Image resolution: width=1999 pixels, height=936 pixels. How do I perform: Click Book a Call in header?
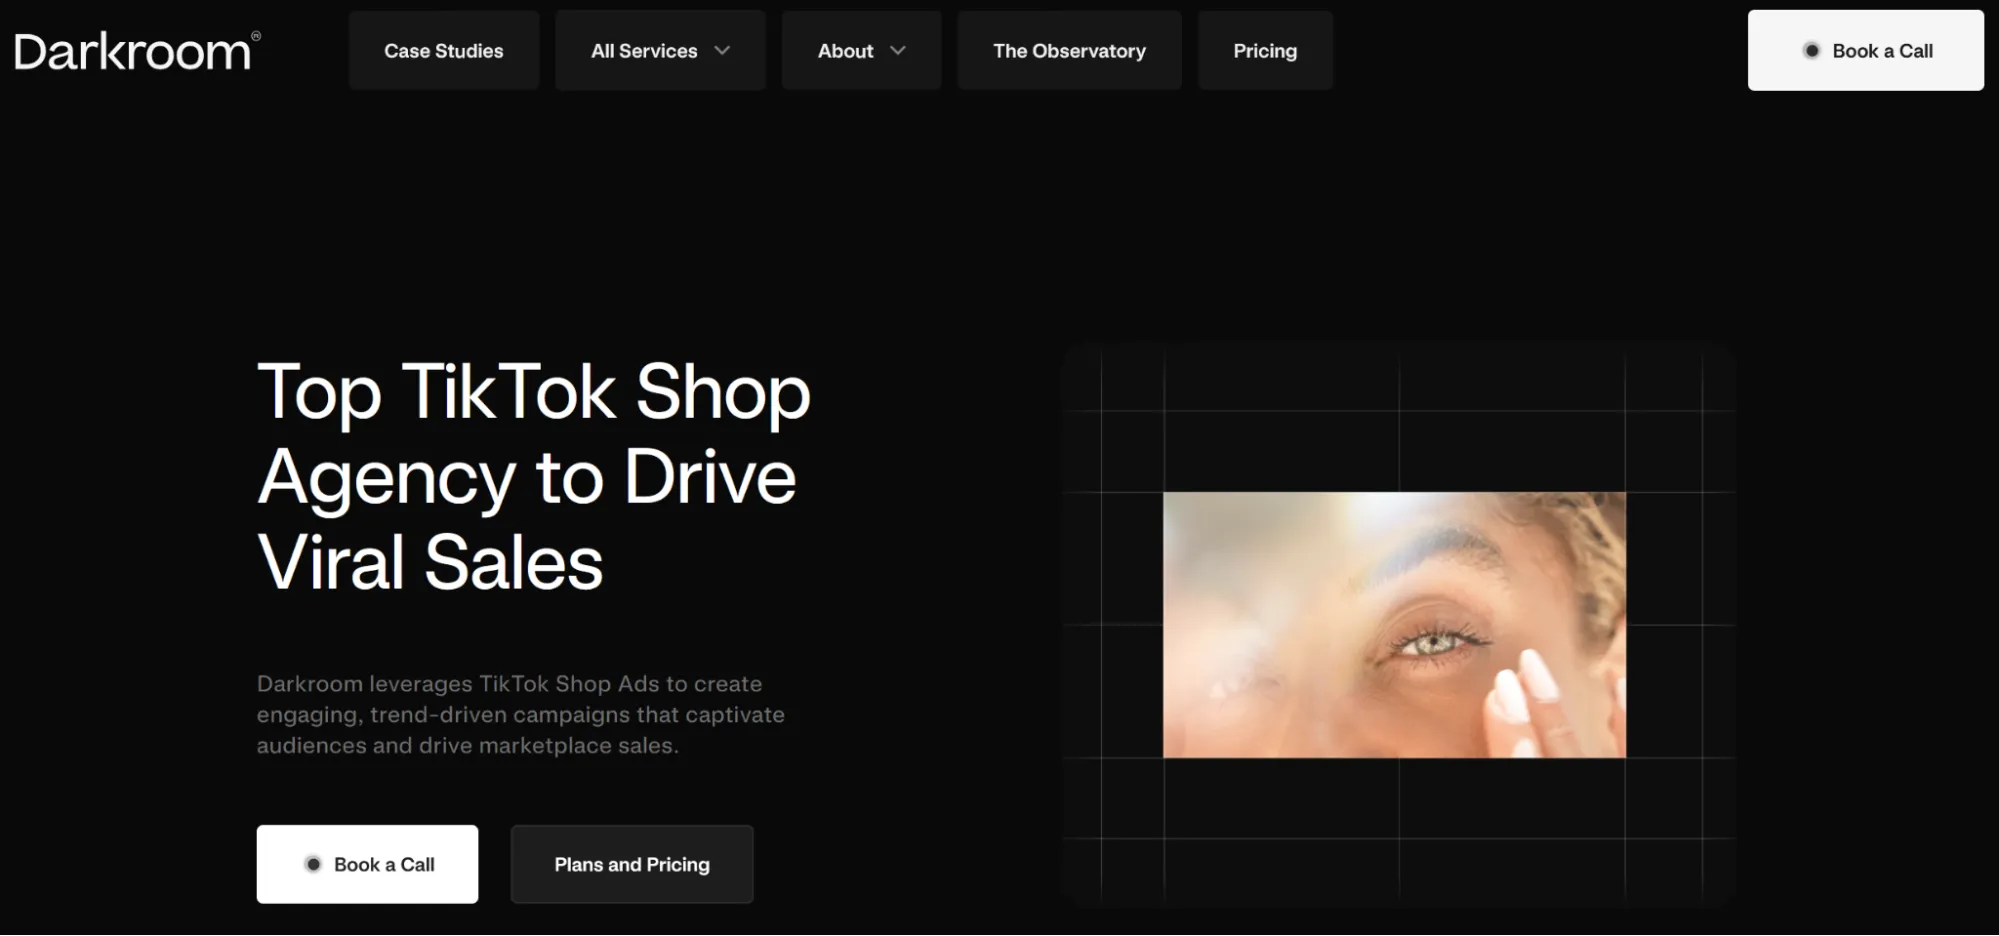[1865, 51]
